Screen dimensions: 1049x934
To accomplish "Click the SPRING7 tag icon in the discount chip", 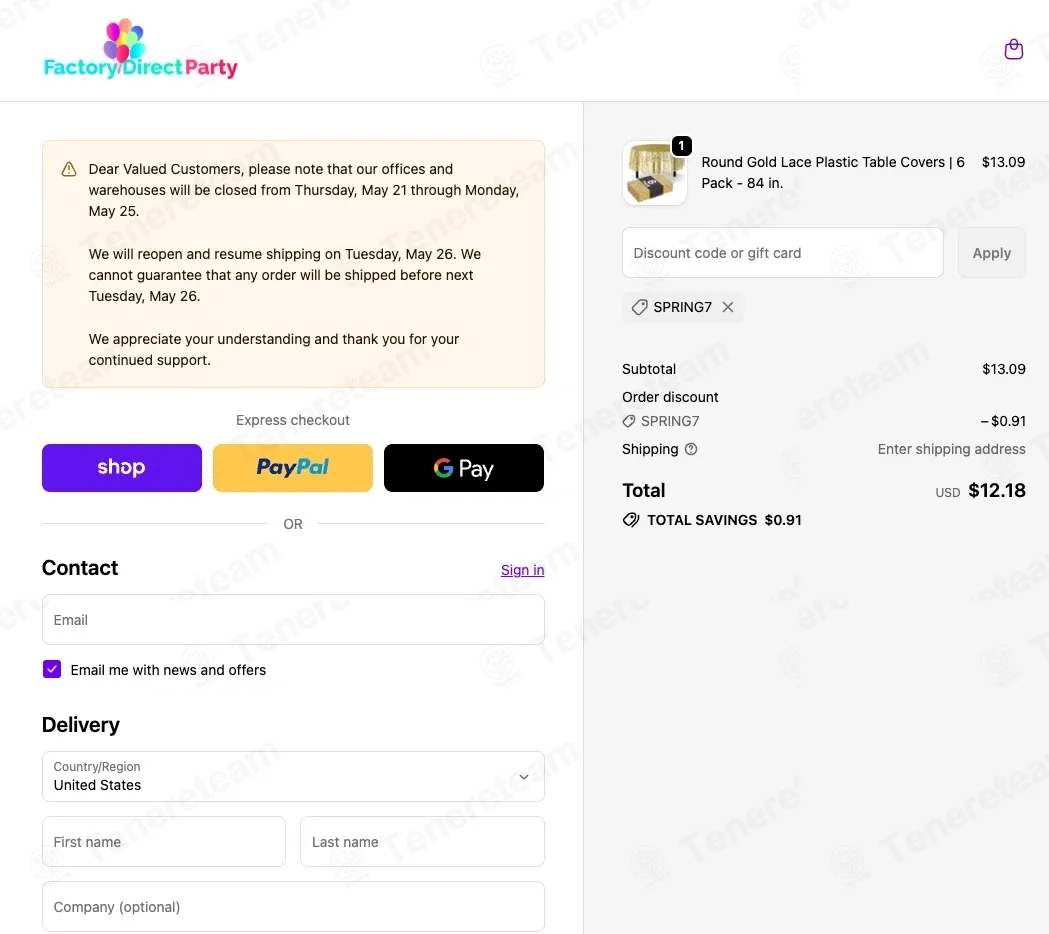I will click(640, 307).
